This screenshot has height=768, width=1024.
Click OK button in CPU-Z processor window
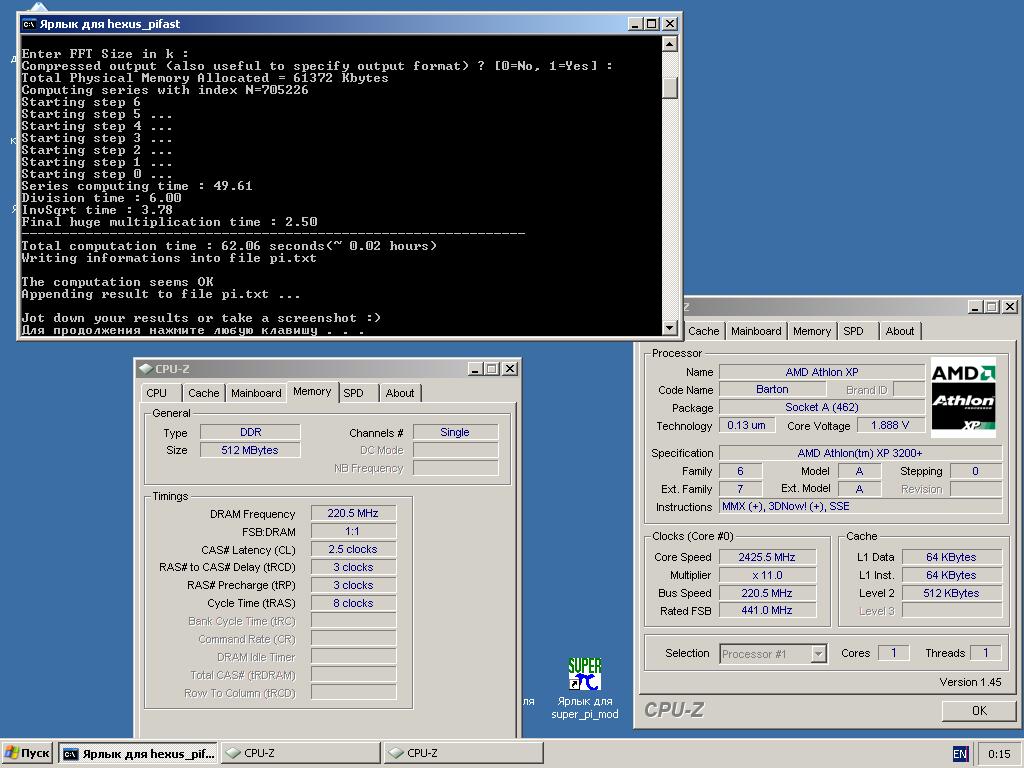979,711
